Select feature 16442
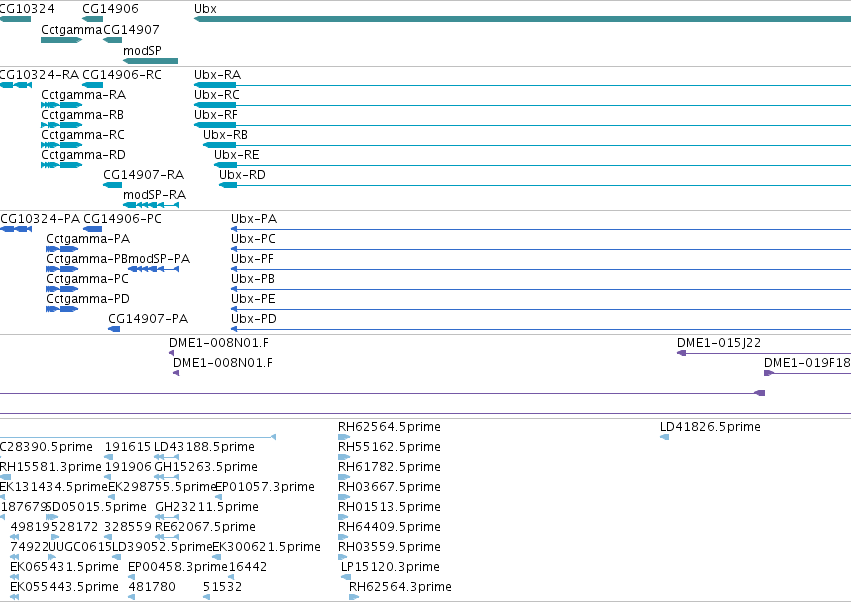The width and height of the screenshot is (851, 602). [x=231, y=577]
